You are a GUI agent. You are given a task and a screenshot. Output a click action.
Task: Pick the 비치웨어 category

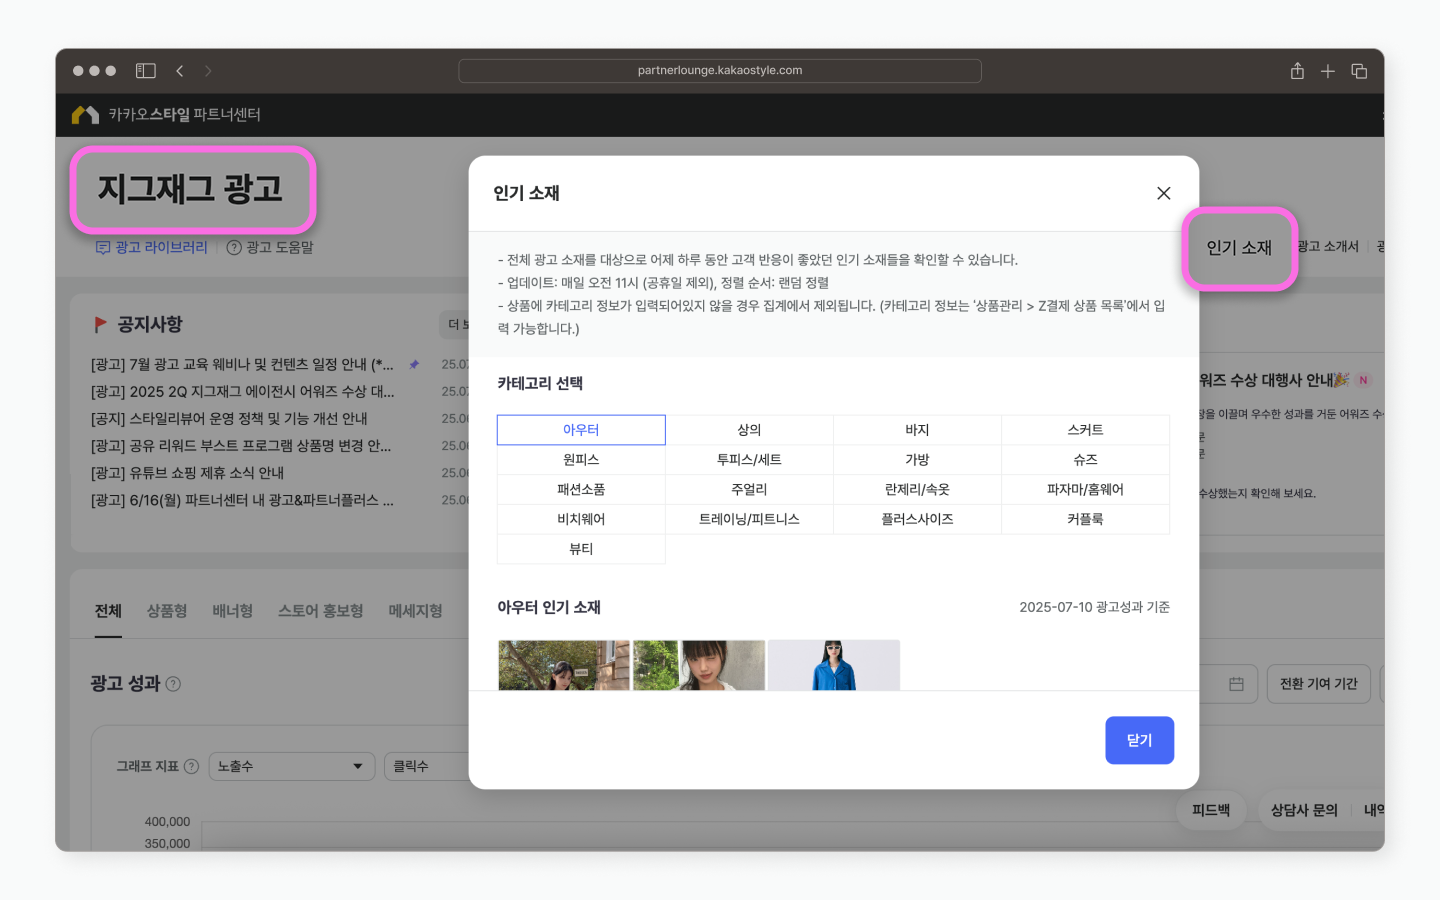(581, 520)
